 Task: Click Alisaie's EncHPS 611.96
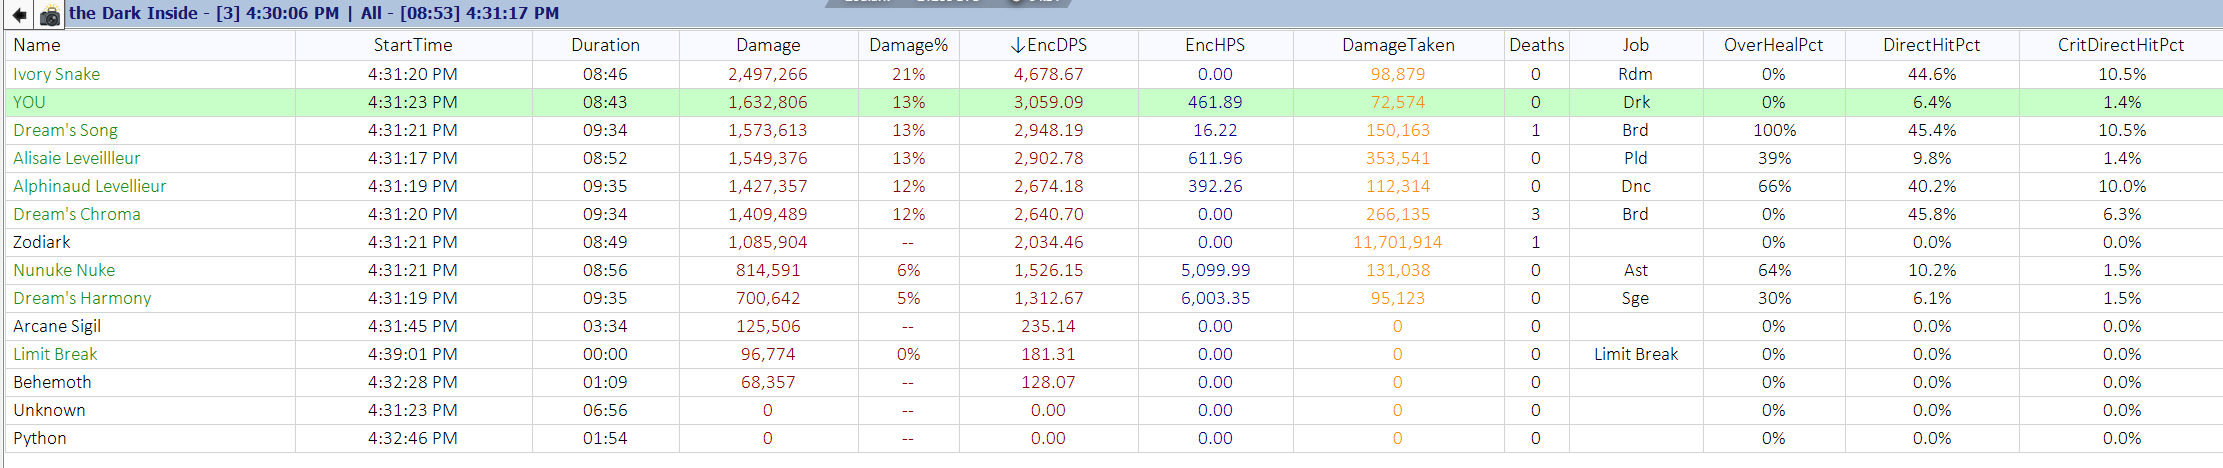[x=1215, y=158]
